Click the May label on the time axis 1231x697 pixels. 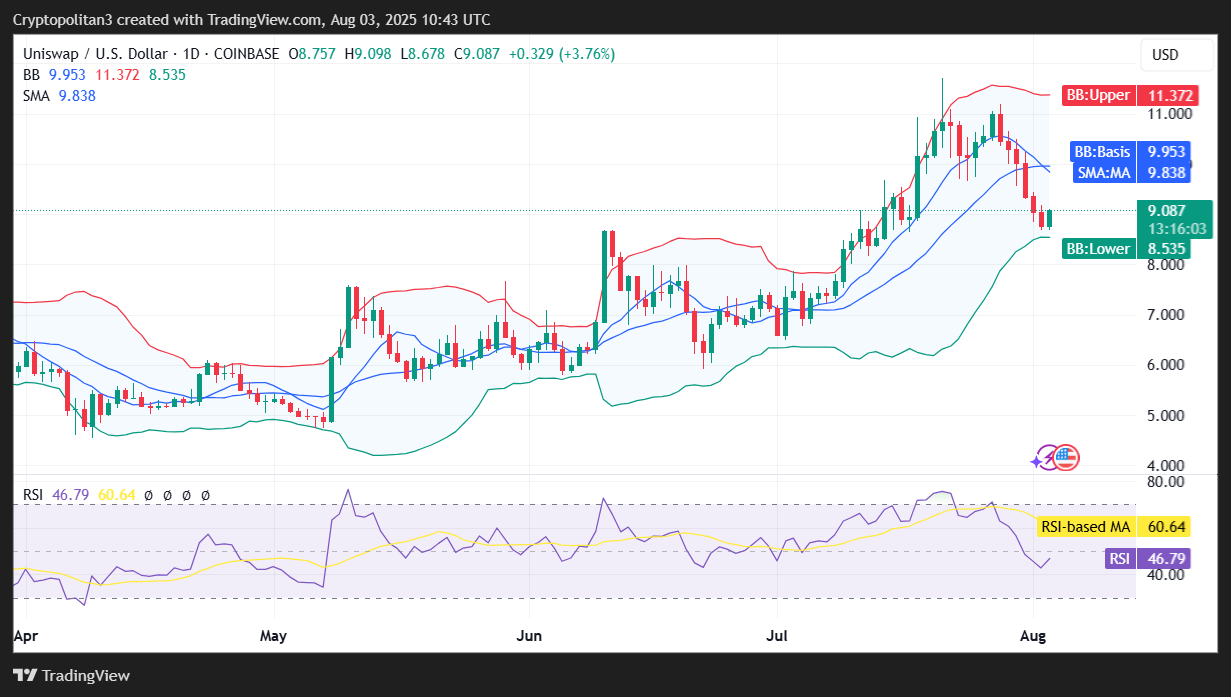[273, 634]
